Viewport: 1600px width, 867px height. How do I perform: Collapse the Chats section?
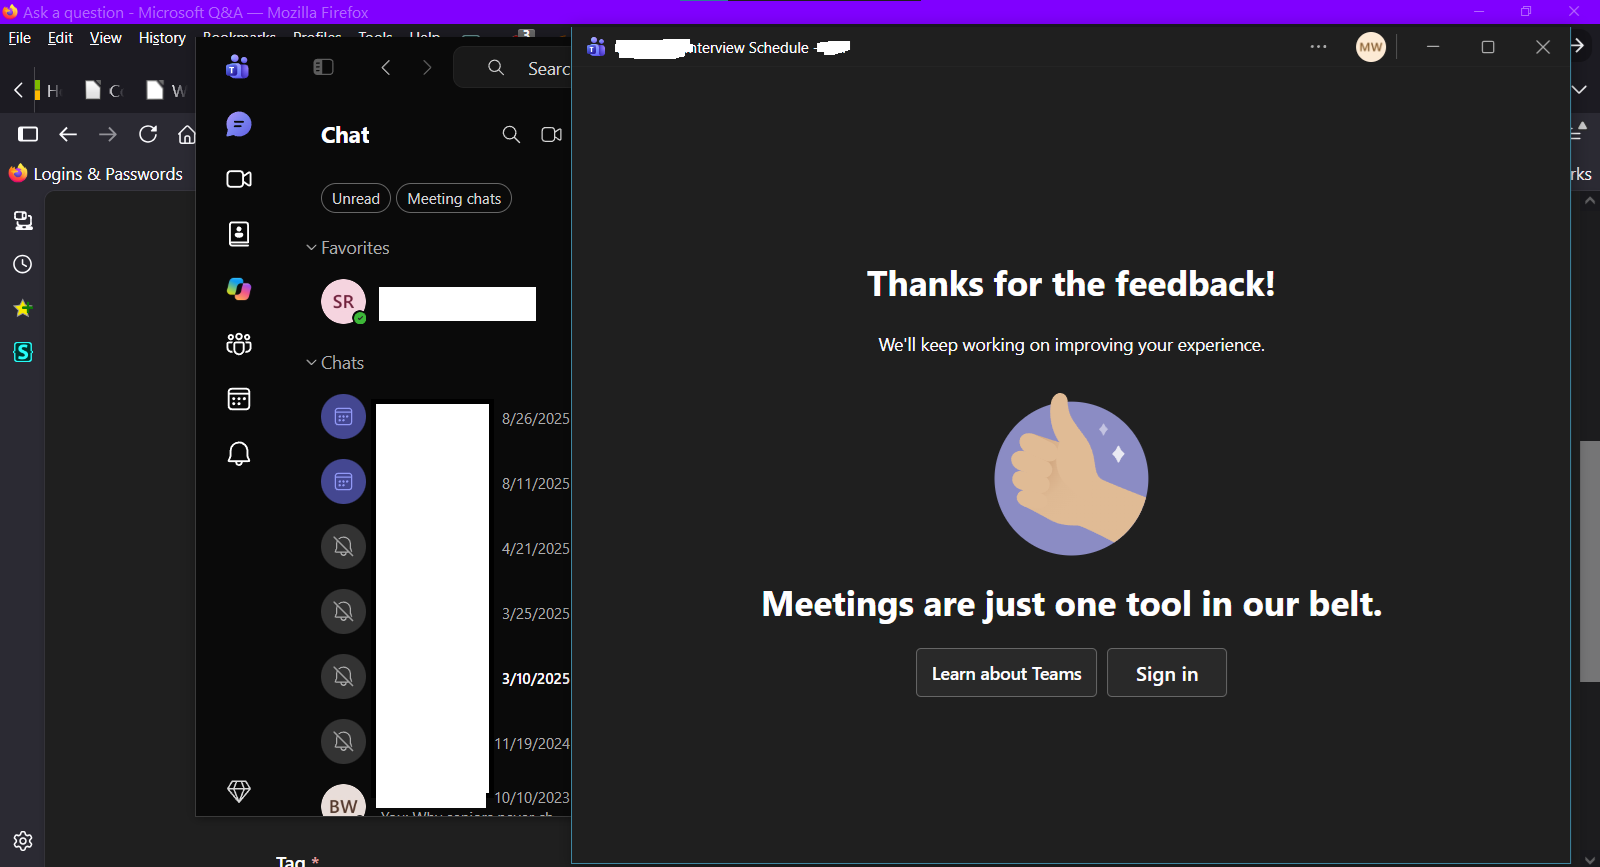[335, 363]
